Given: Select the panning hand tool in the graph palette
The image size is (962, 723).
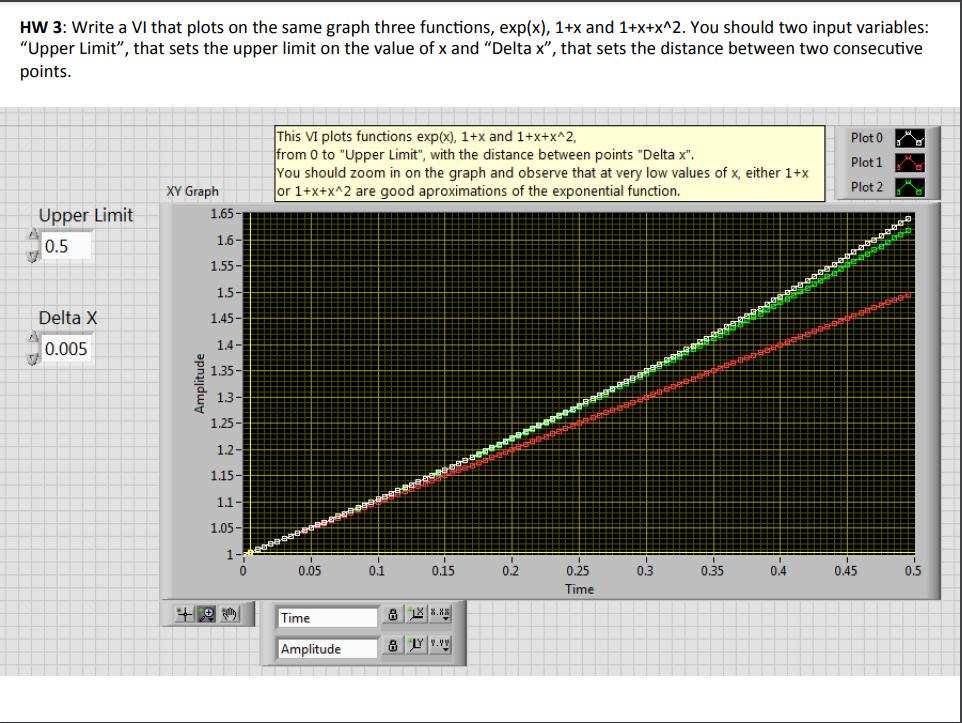Looking at the screenshot, I should (229, 614).
